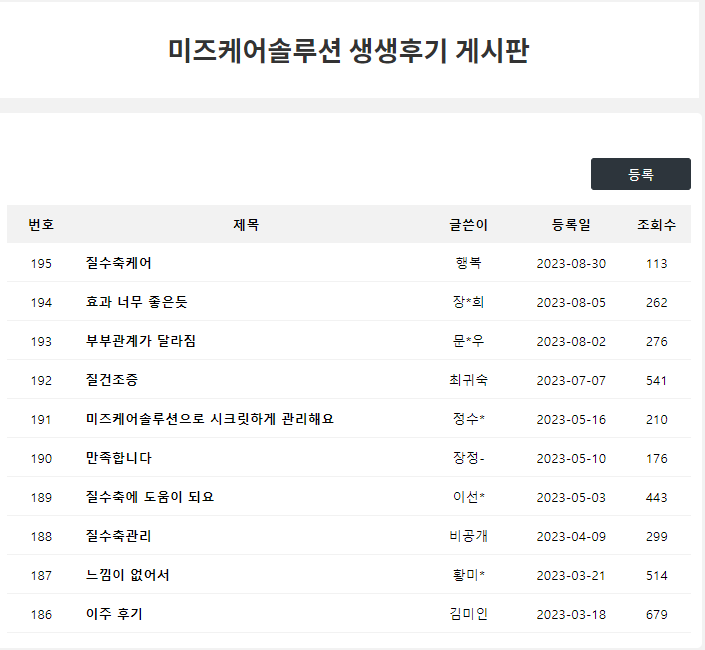Click view count 276

656,342
